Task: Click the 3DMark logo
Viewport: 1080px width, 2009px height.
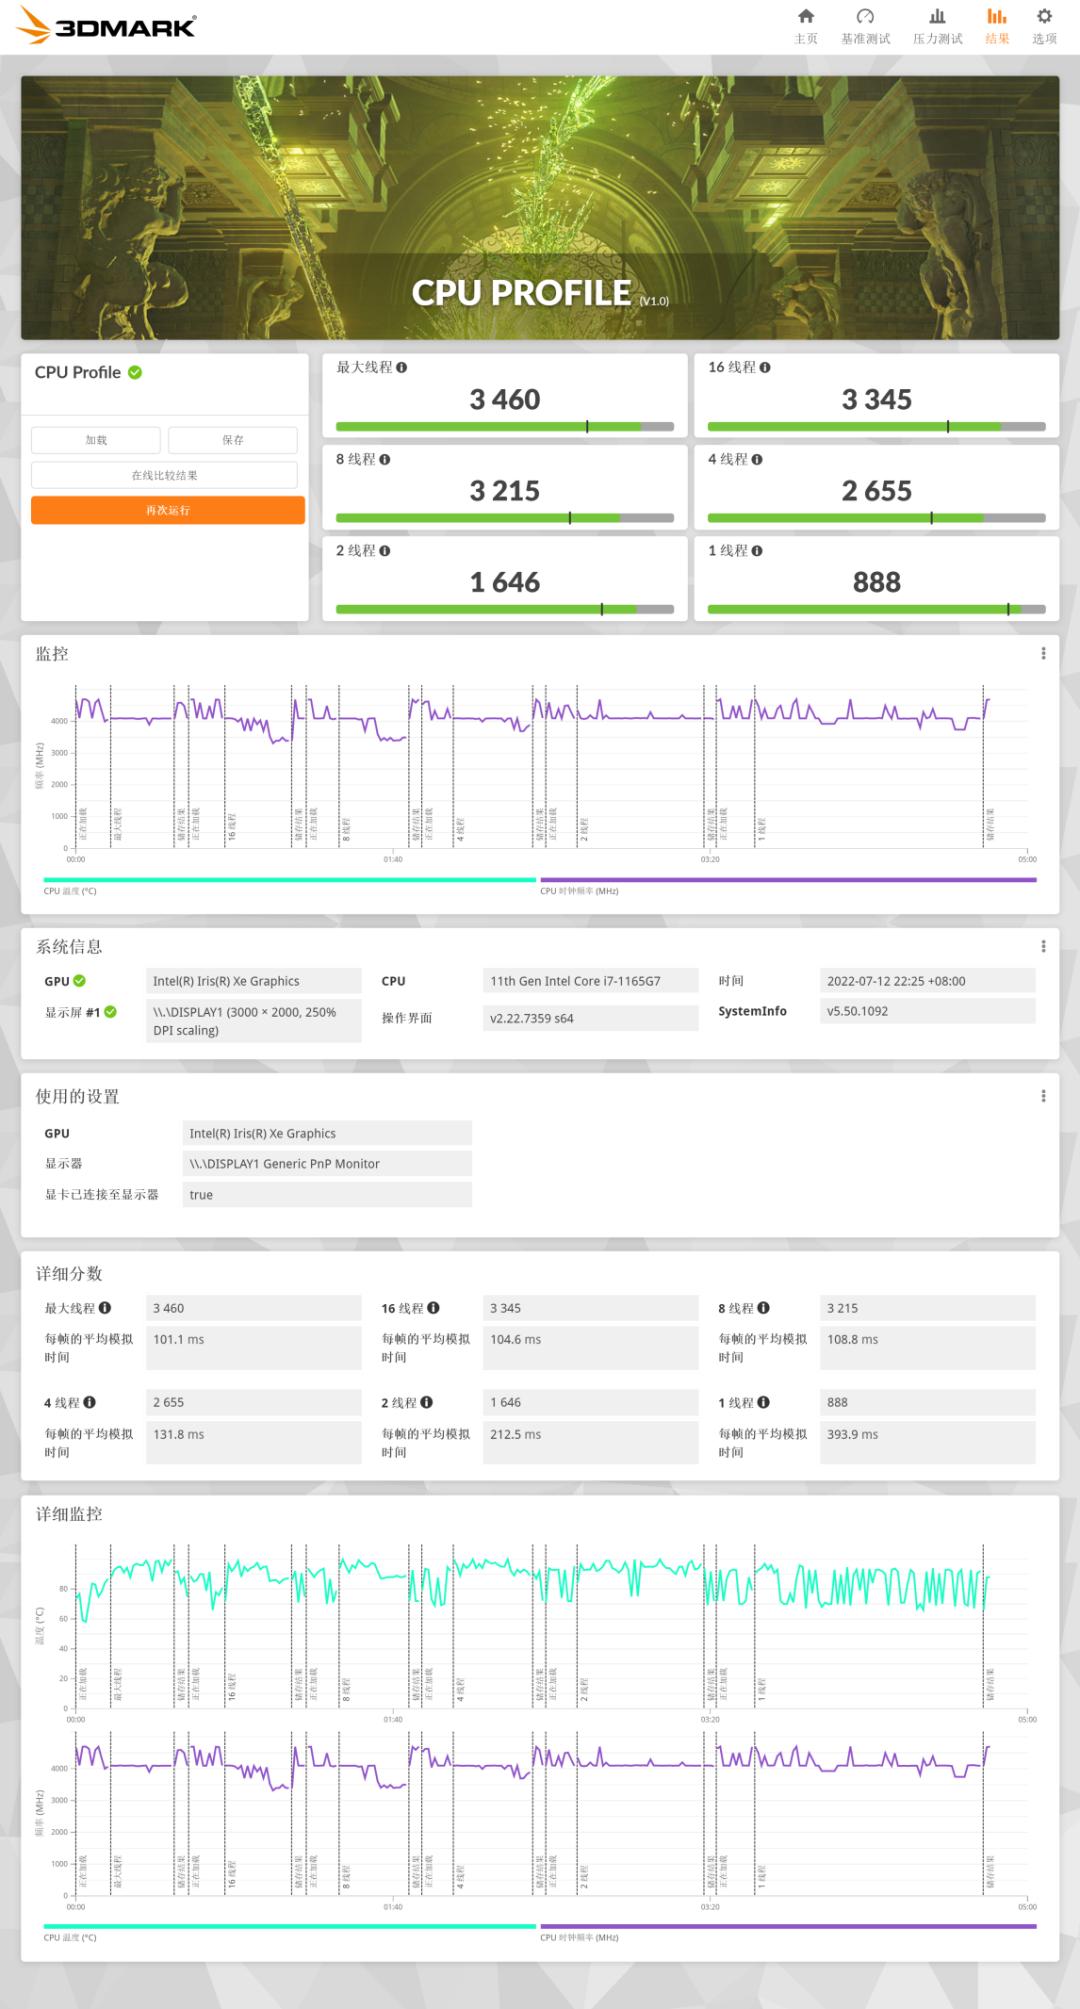Action: (107, 27)
